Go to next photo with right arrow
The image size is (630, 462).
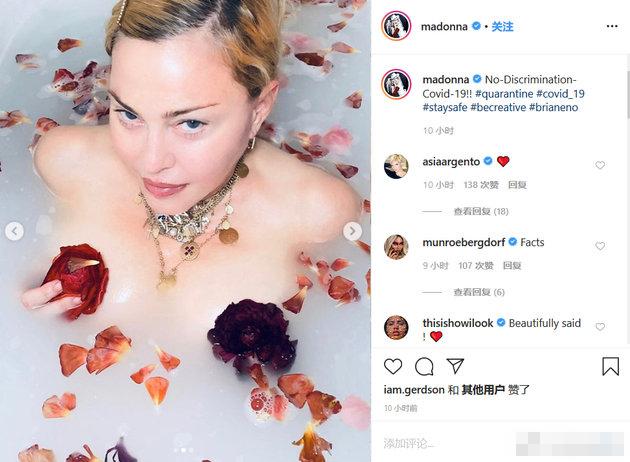coord(352,231)
